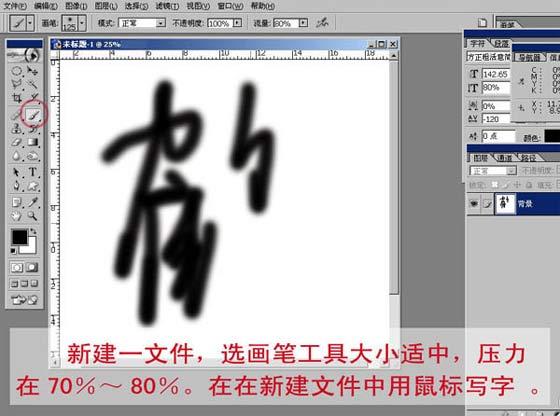Open the brush preset picker arrow
Viewport: 560px width, 416px height.
coord(82,23)
